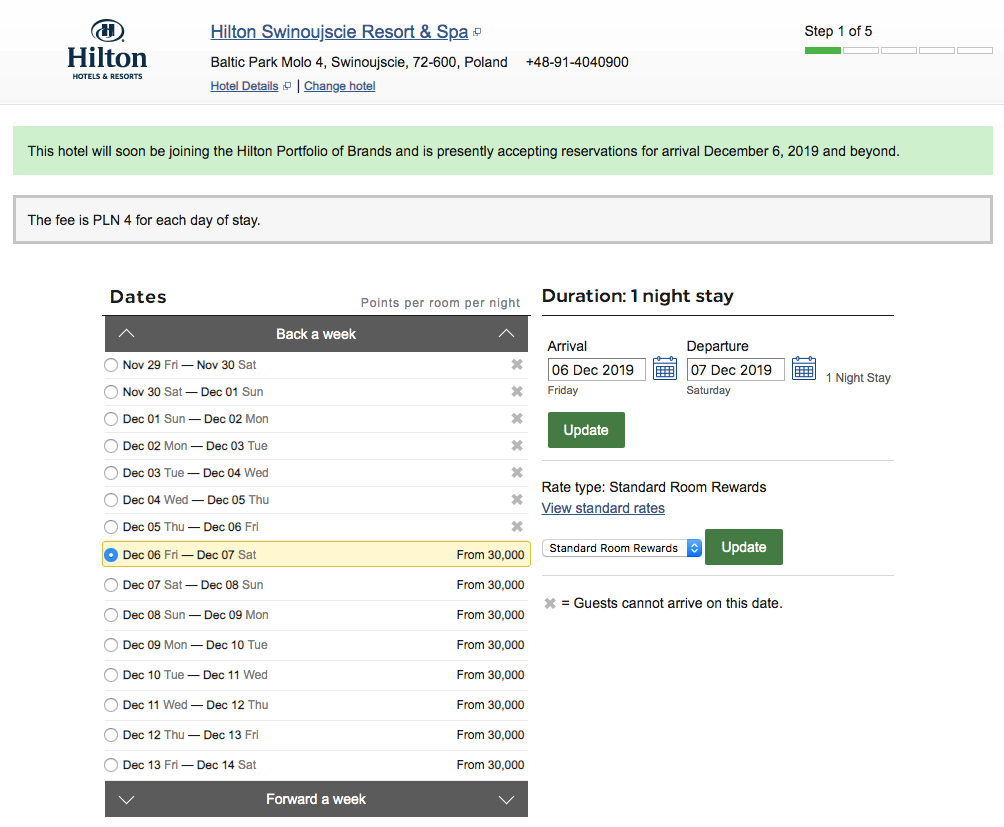Click right up-chevron on Back a week bar
This screenshot has width=1004, height=827.
coord(506,333)
